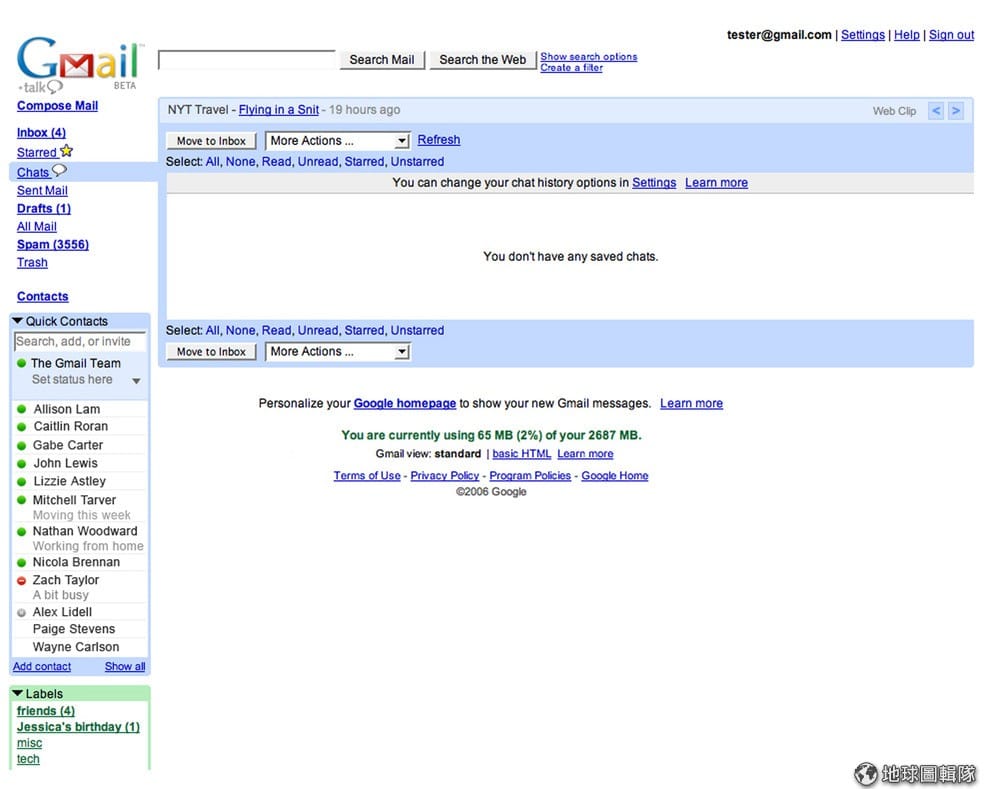990x789 pixels.
Task: Open Jessica's birthday (1) label
Action: click(x=78, y=727)
